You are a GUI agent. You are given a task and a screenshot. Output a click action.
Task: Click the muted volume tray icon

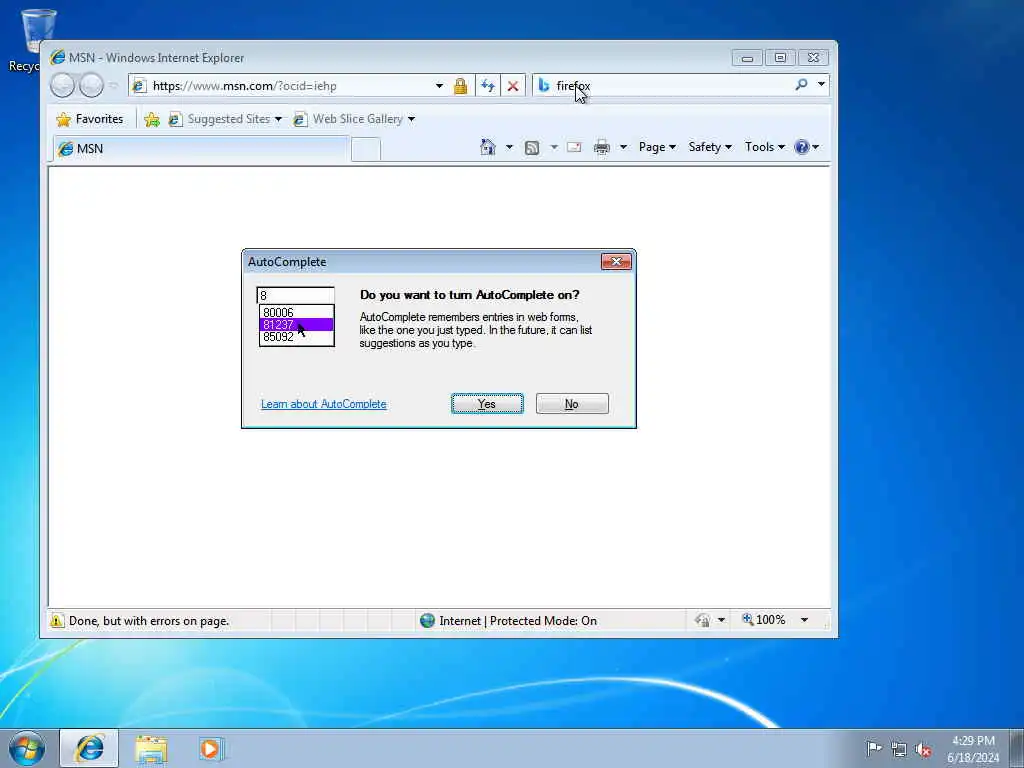click(923, 749)
